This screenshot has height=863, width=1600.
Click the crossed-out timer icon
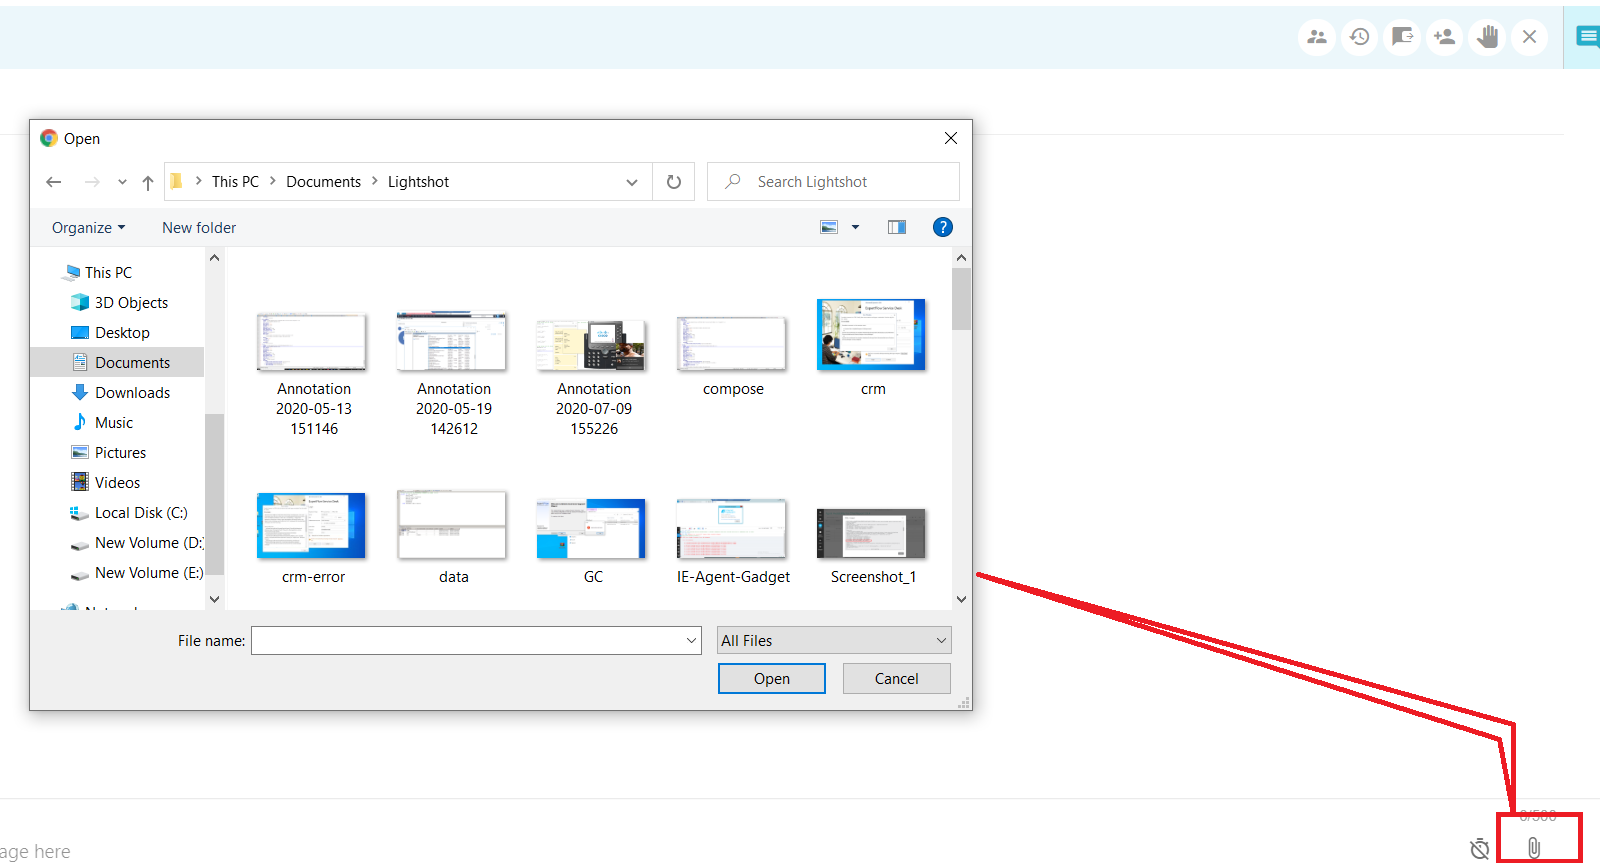(x=1480, y=849)
